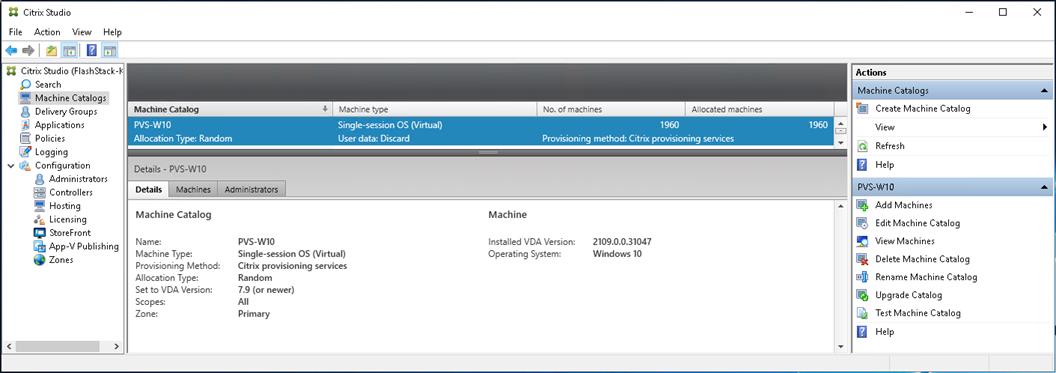The width and height of the screenshot is (1056, 373).
Task: Click the Logging tree icon
Action: [x=26, y=151]
